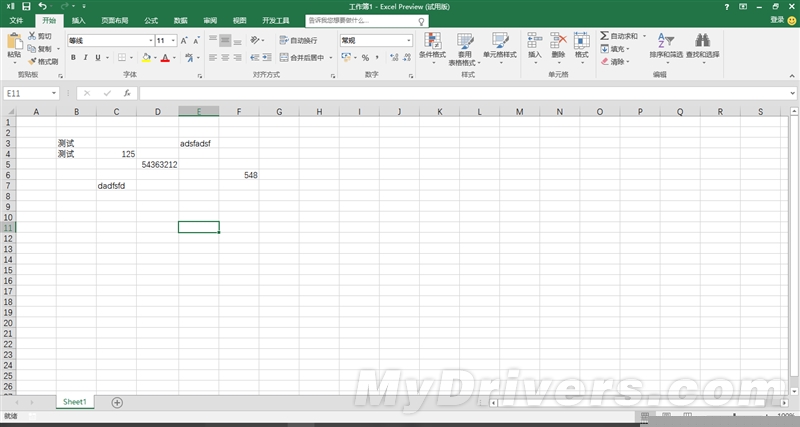The image size is (800, 427).
Task: Click the Decrease Font Size icon
Action: point(196,40)
